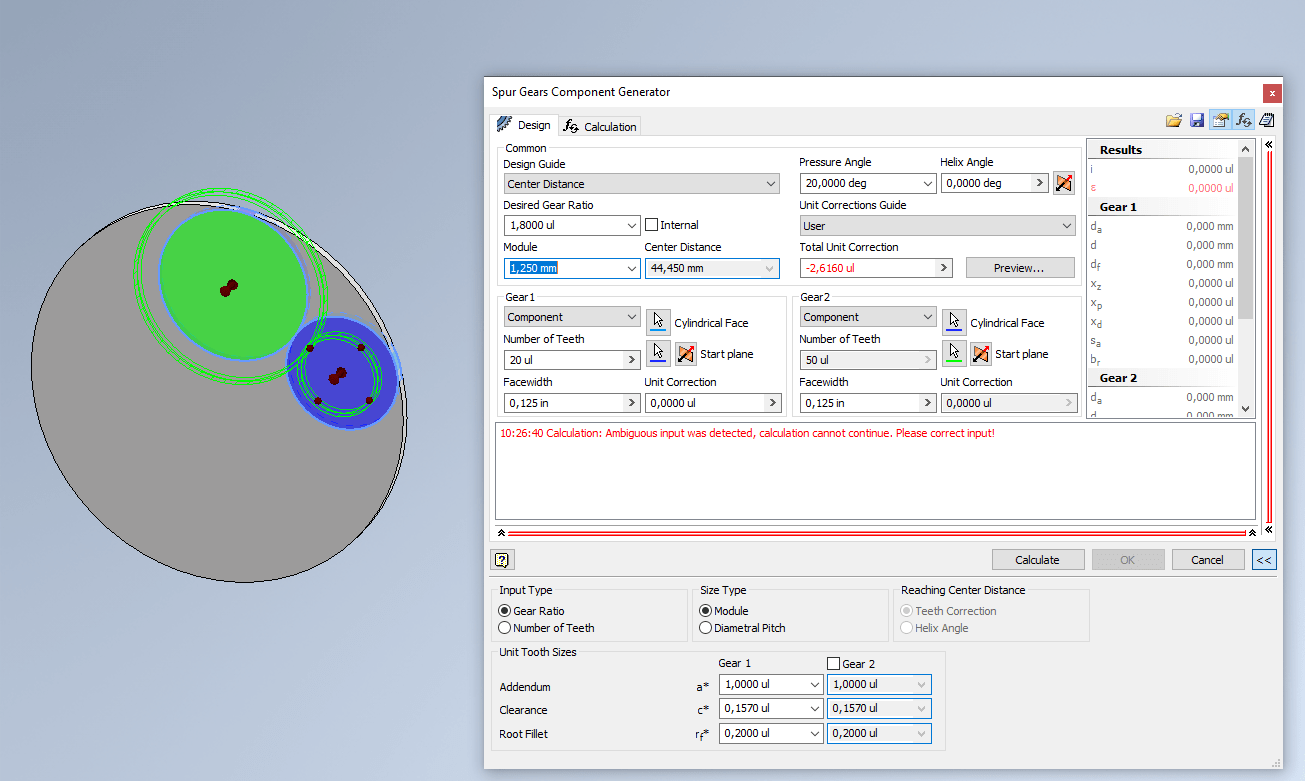Save the current gear calculation

coord(1197,119)
